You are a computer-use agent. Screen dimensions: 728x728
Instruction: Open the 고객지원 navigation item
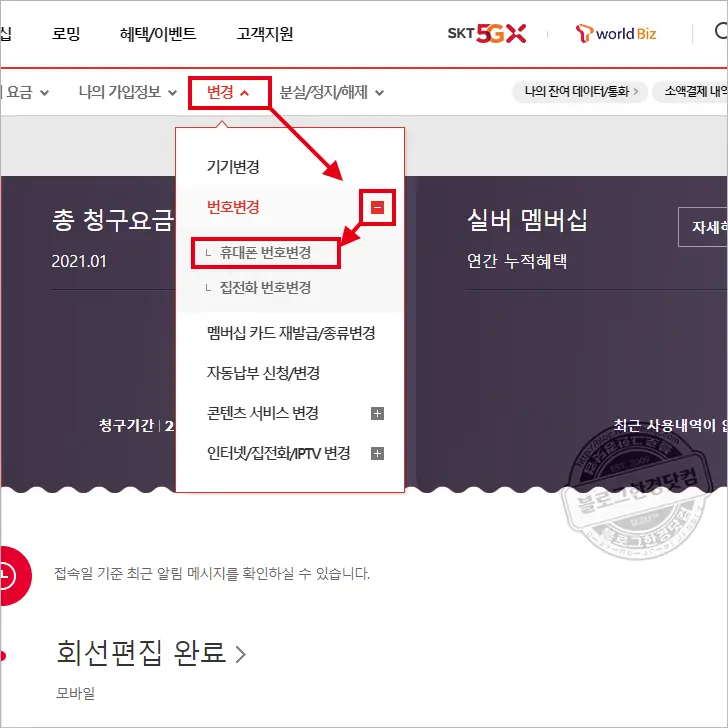coord(265,33)
